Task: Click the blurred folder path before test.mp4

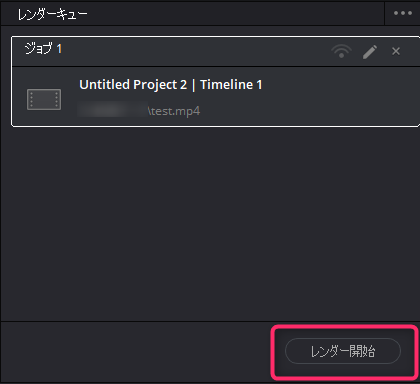Action: tap(112, 110)
